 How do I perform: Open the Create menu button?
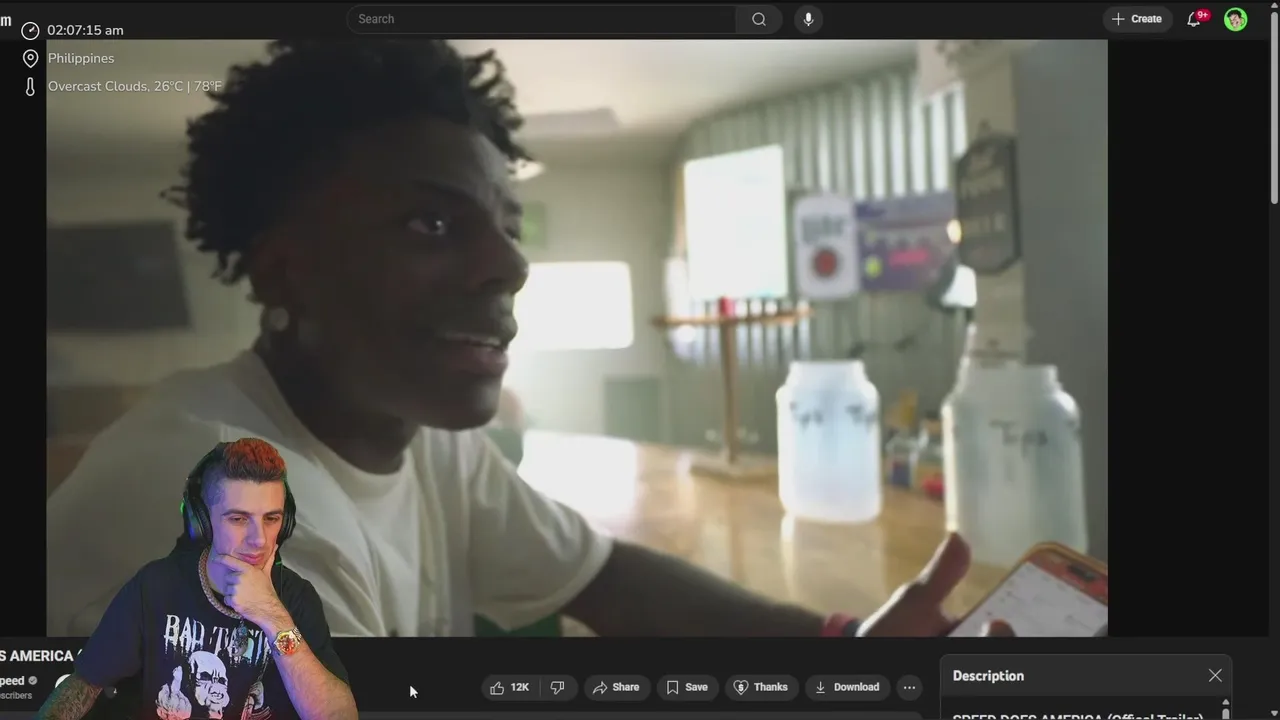click(1137, 19)
